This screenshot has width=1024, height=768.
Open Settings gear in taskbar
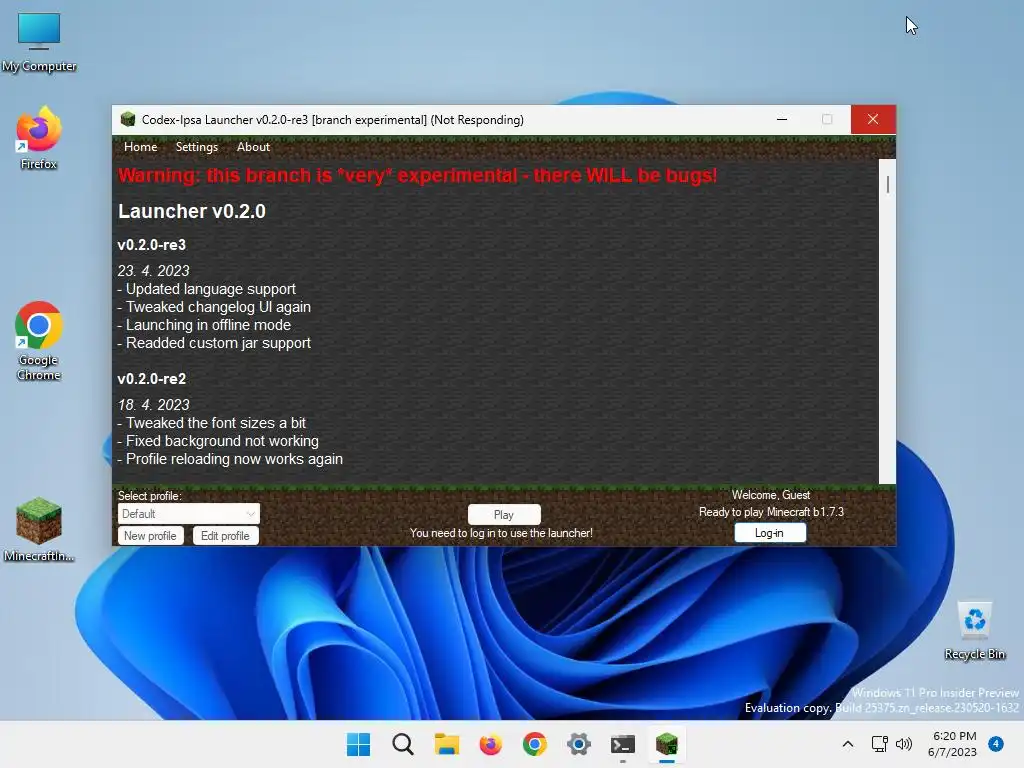[579, 744]
